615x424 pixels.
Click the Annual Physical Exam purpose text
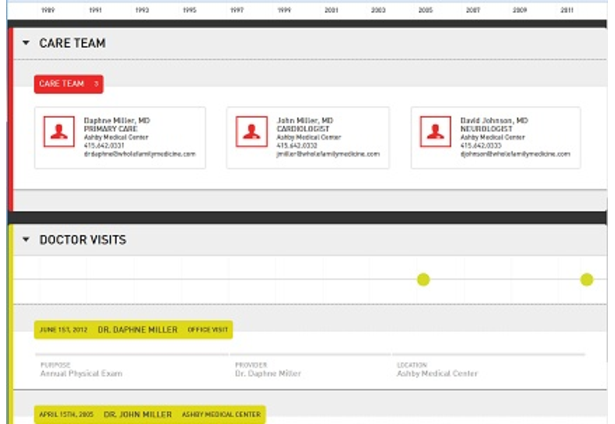tap(81, 373)
